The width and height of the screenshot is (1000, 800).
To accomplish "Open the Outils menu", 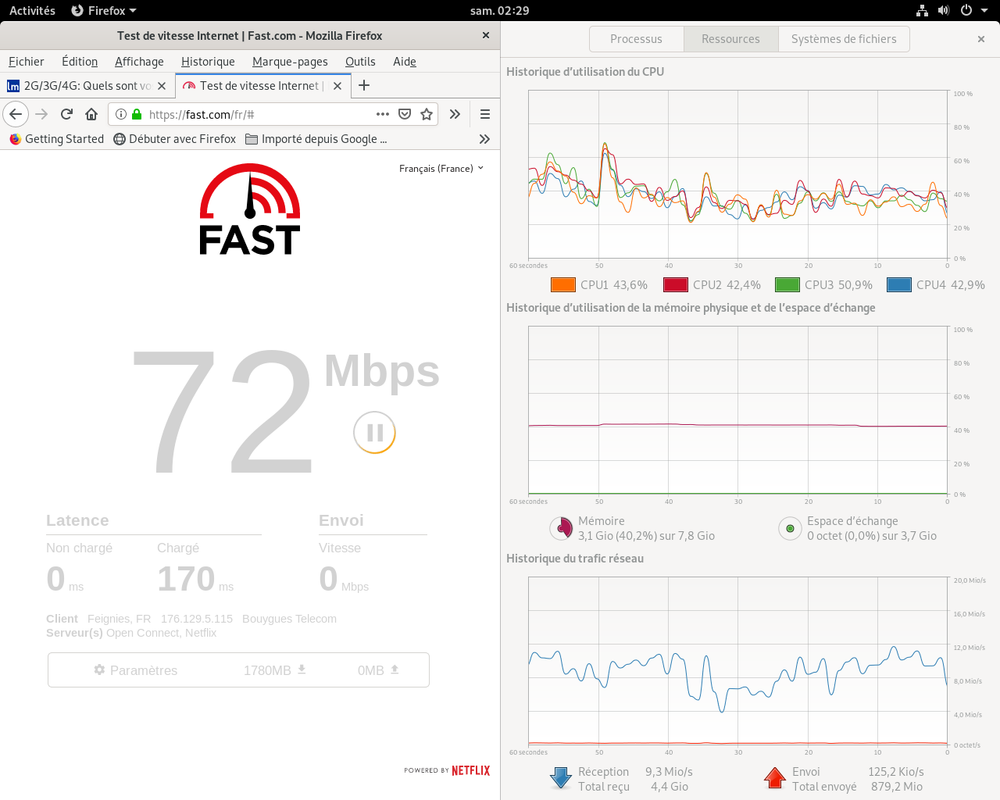I will [360, 62].
